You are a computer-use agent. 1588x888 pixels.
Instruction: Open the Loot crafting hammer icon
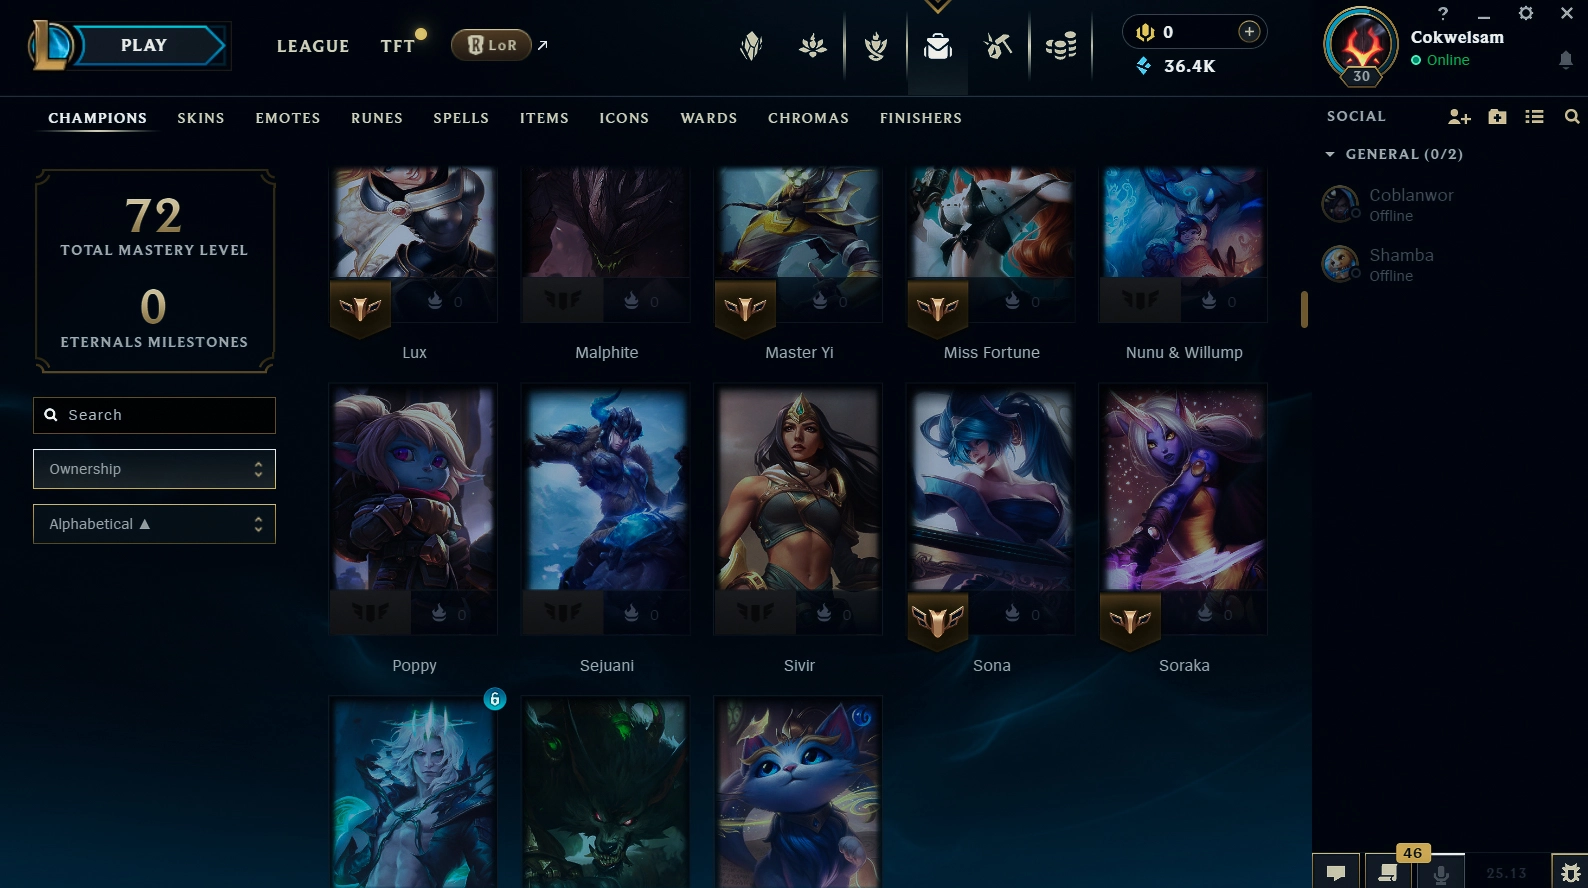click(998, 46)
